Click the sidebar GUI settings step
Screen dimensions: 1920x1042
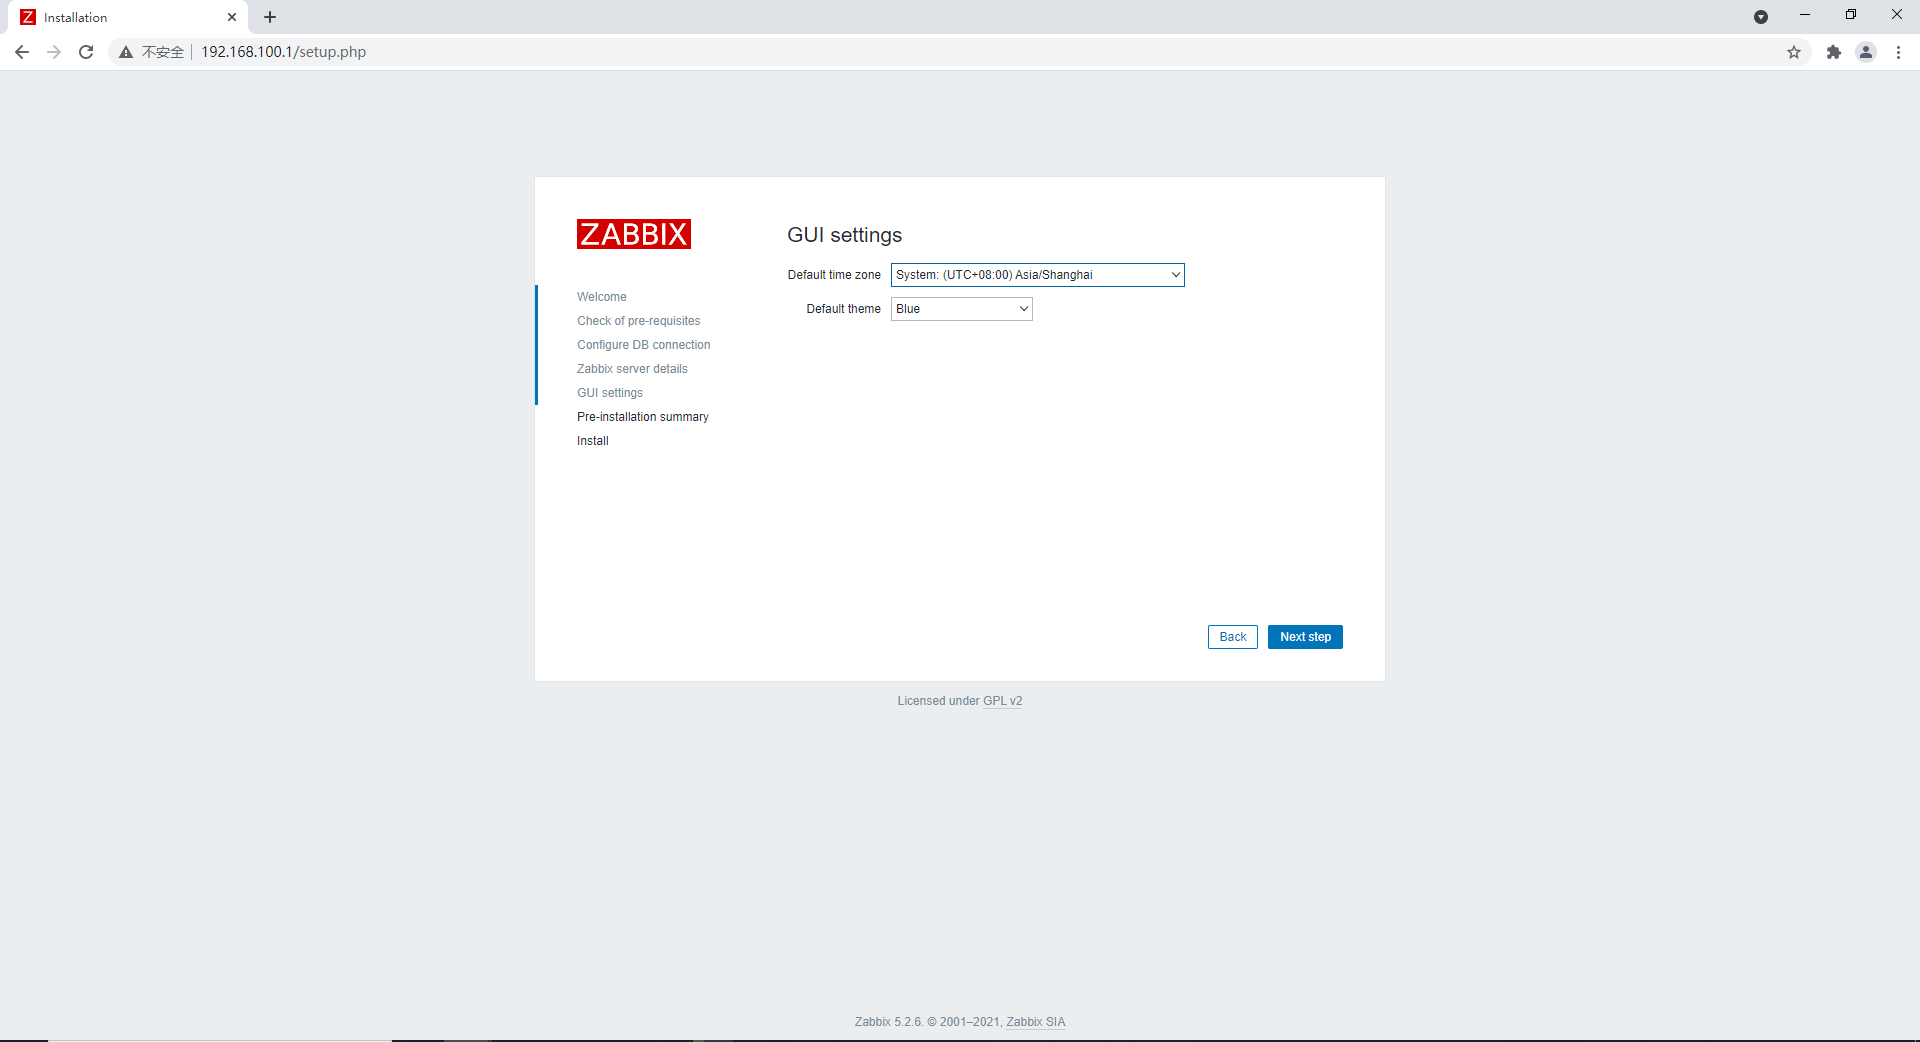610,393
